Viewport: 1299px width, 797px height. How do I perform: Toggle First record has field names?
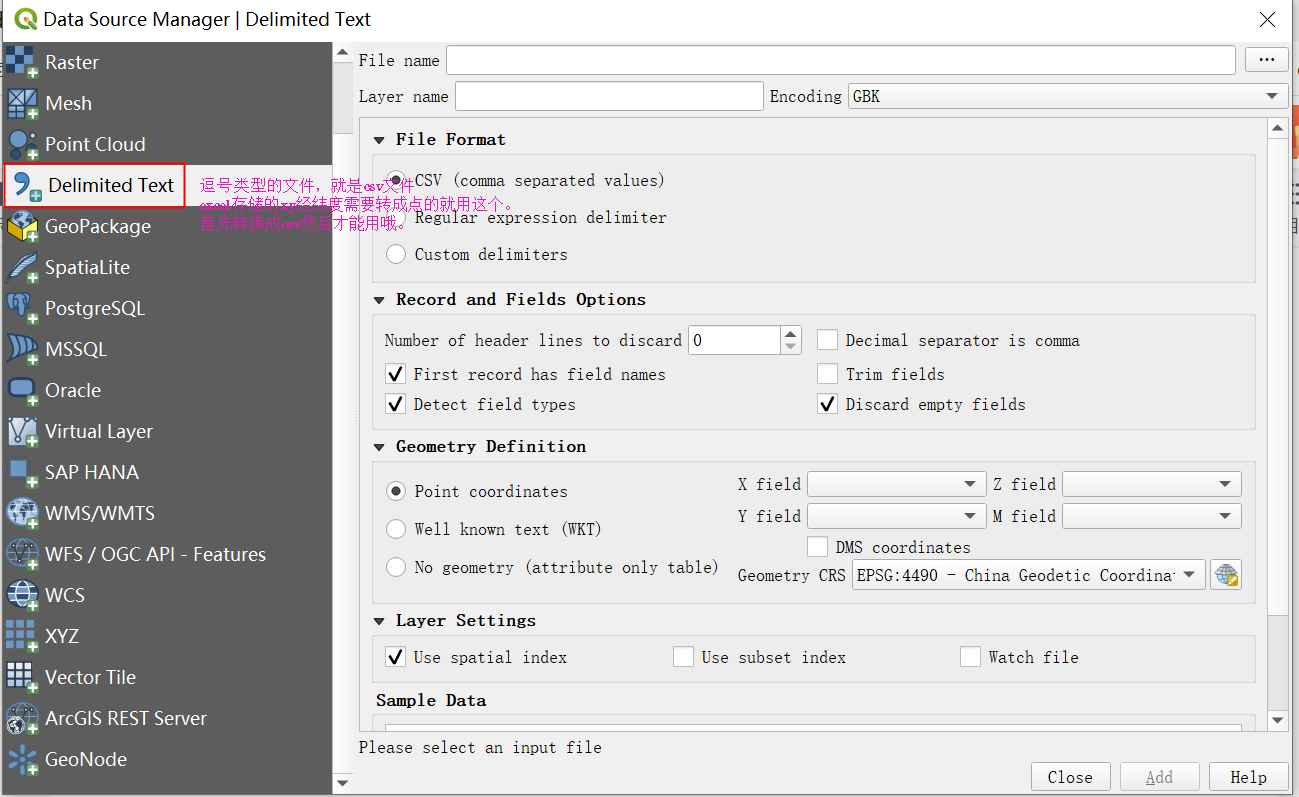(395, 374)
